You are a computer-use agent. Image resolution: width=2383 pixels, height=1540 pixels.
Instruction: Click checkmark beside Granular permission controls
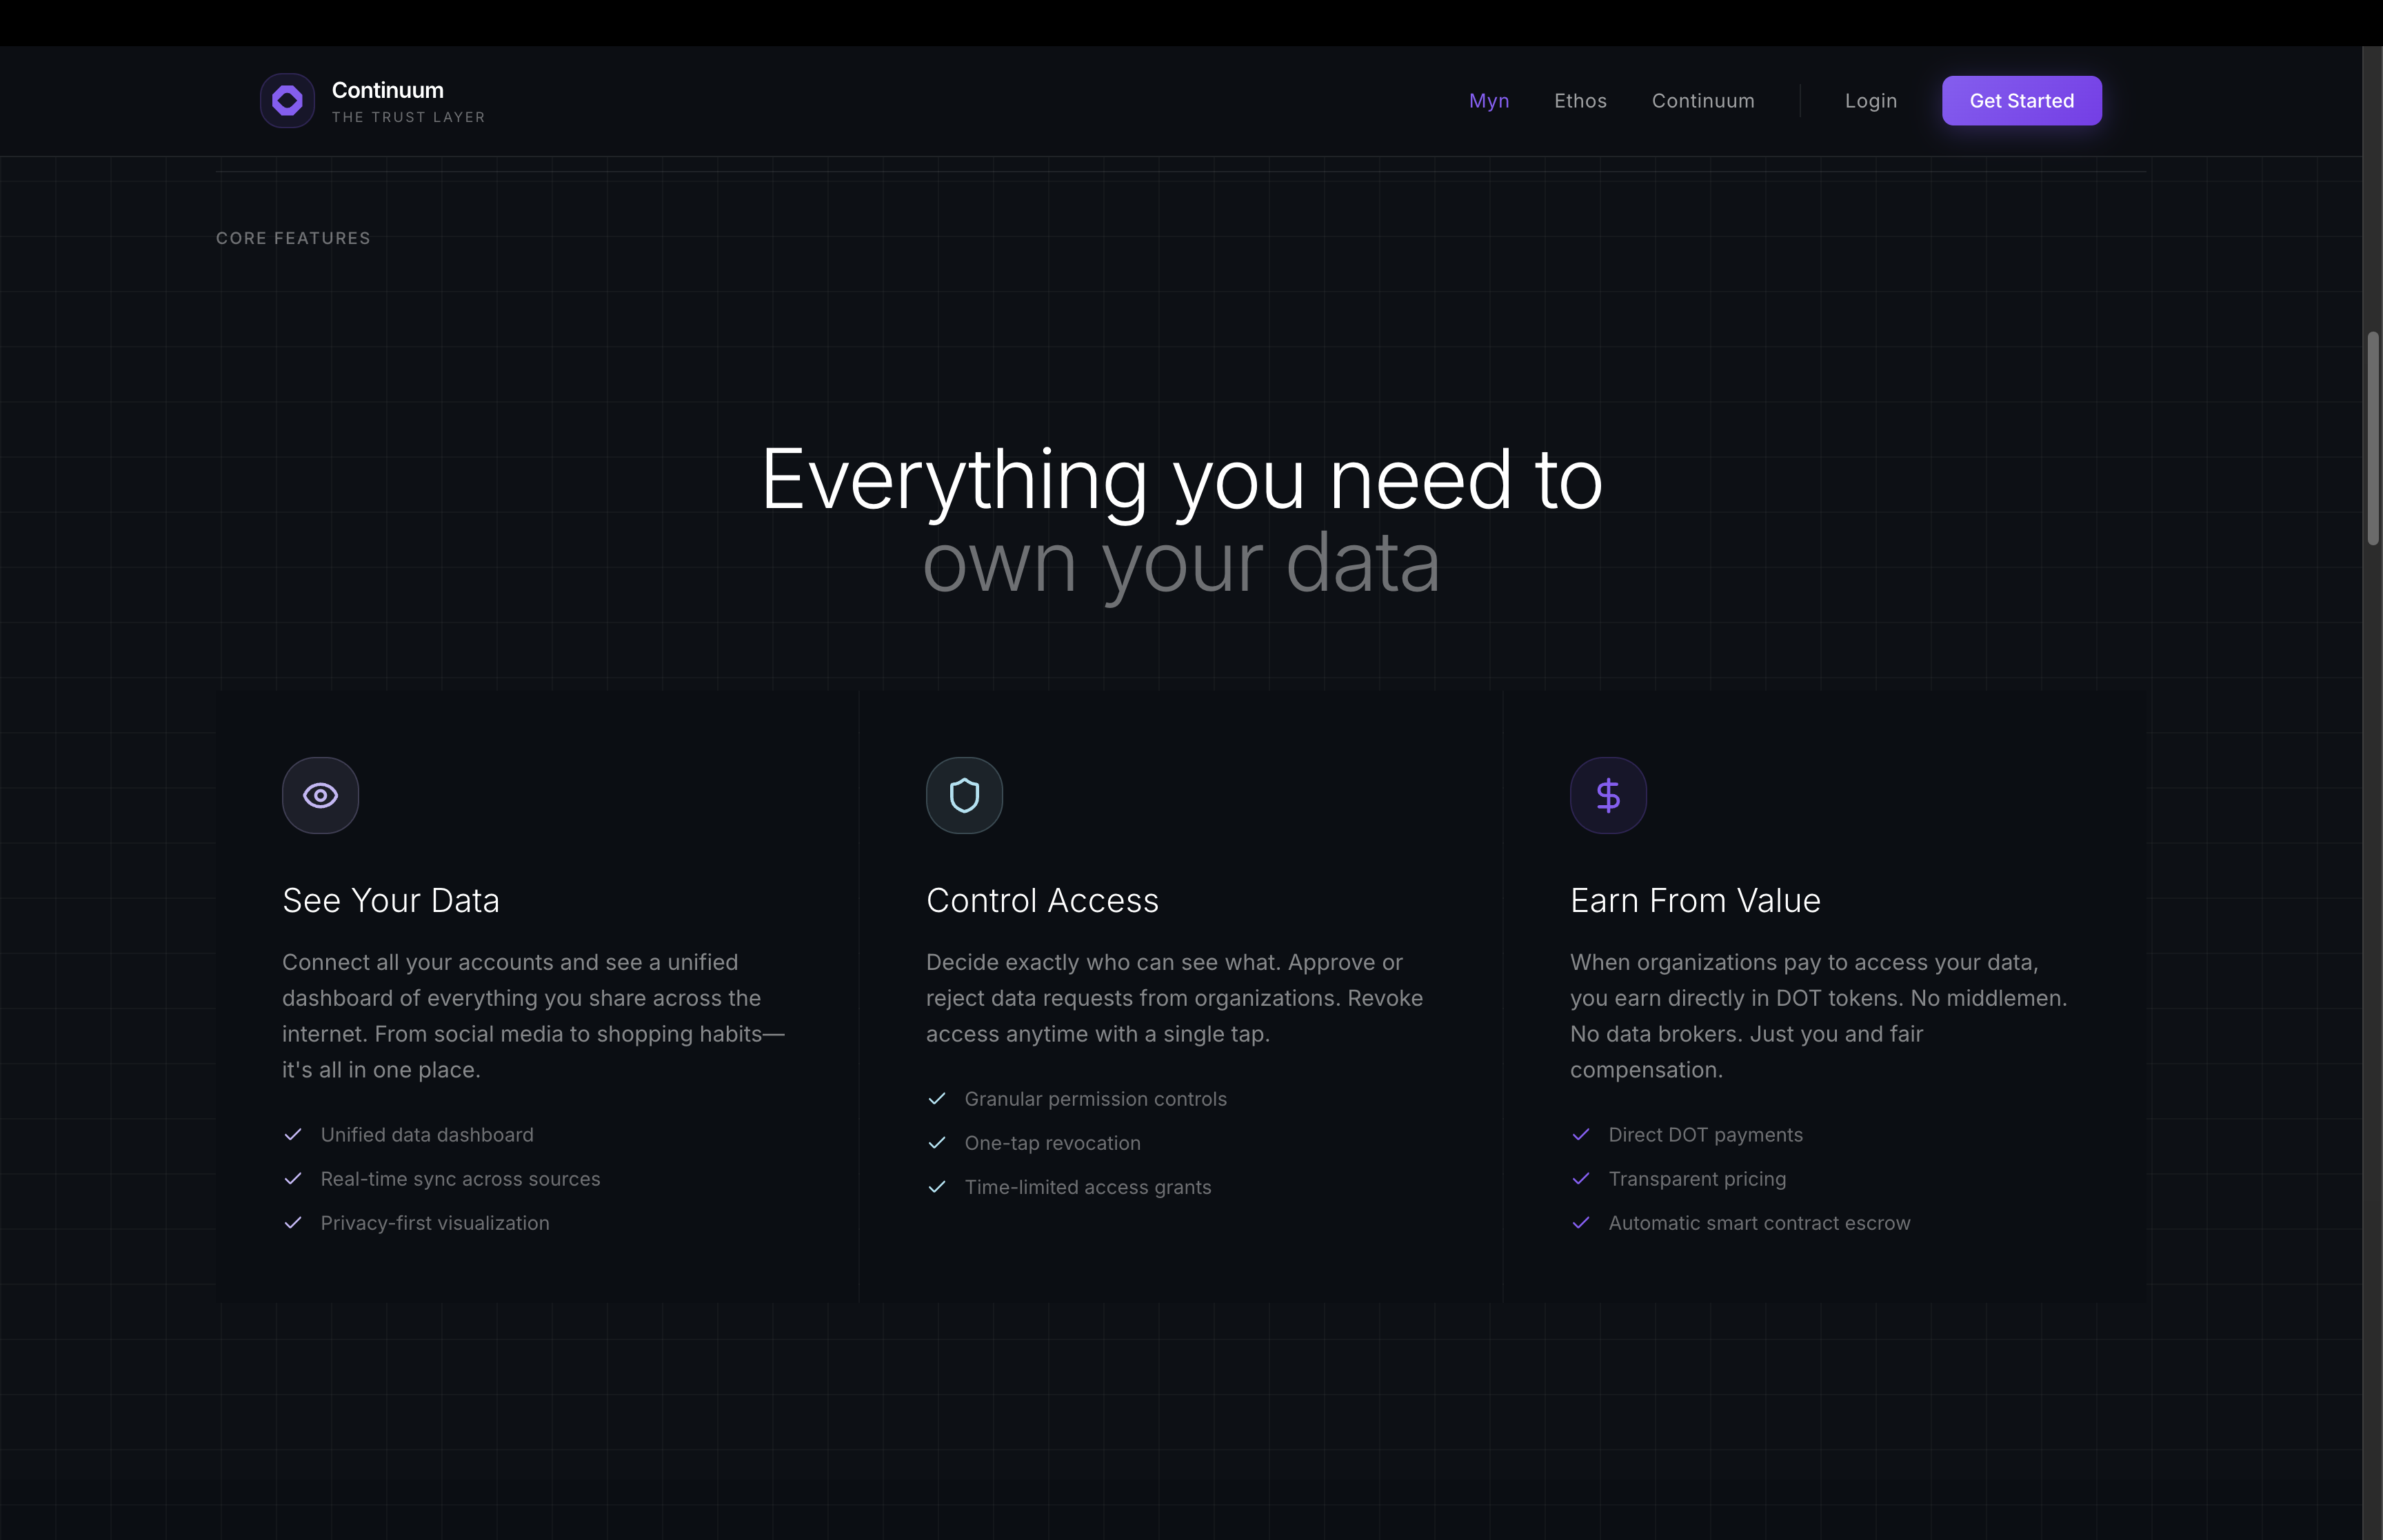[x=937, y=1098]
